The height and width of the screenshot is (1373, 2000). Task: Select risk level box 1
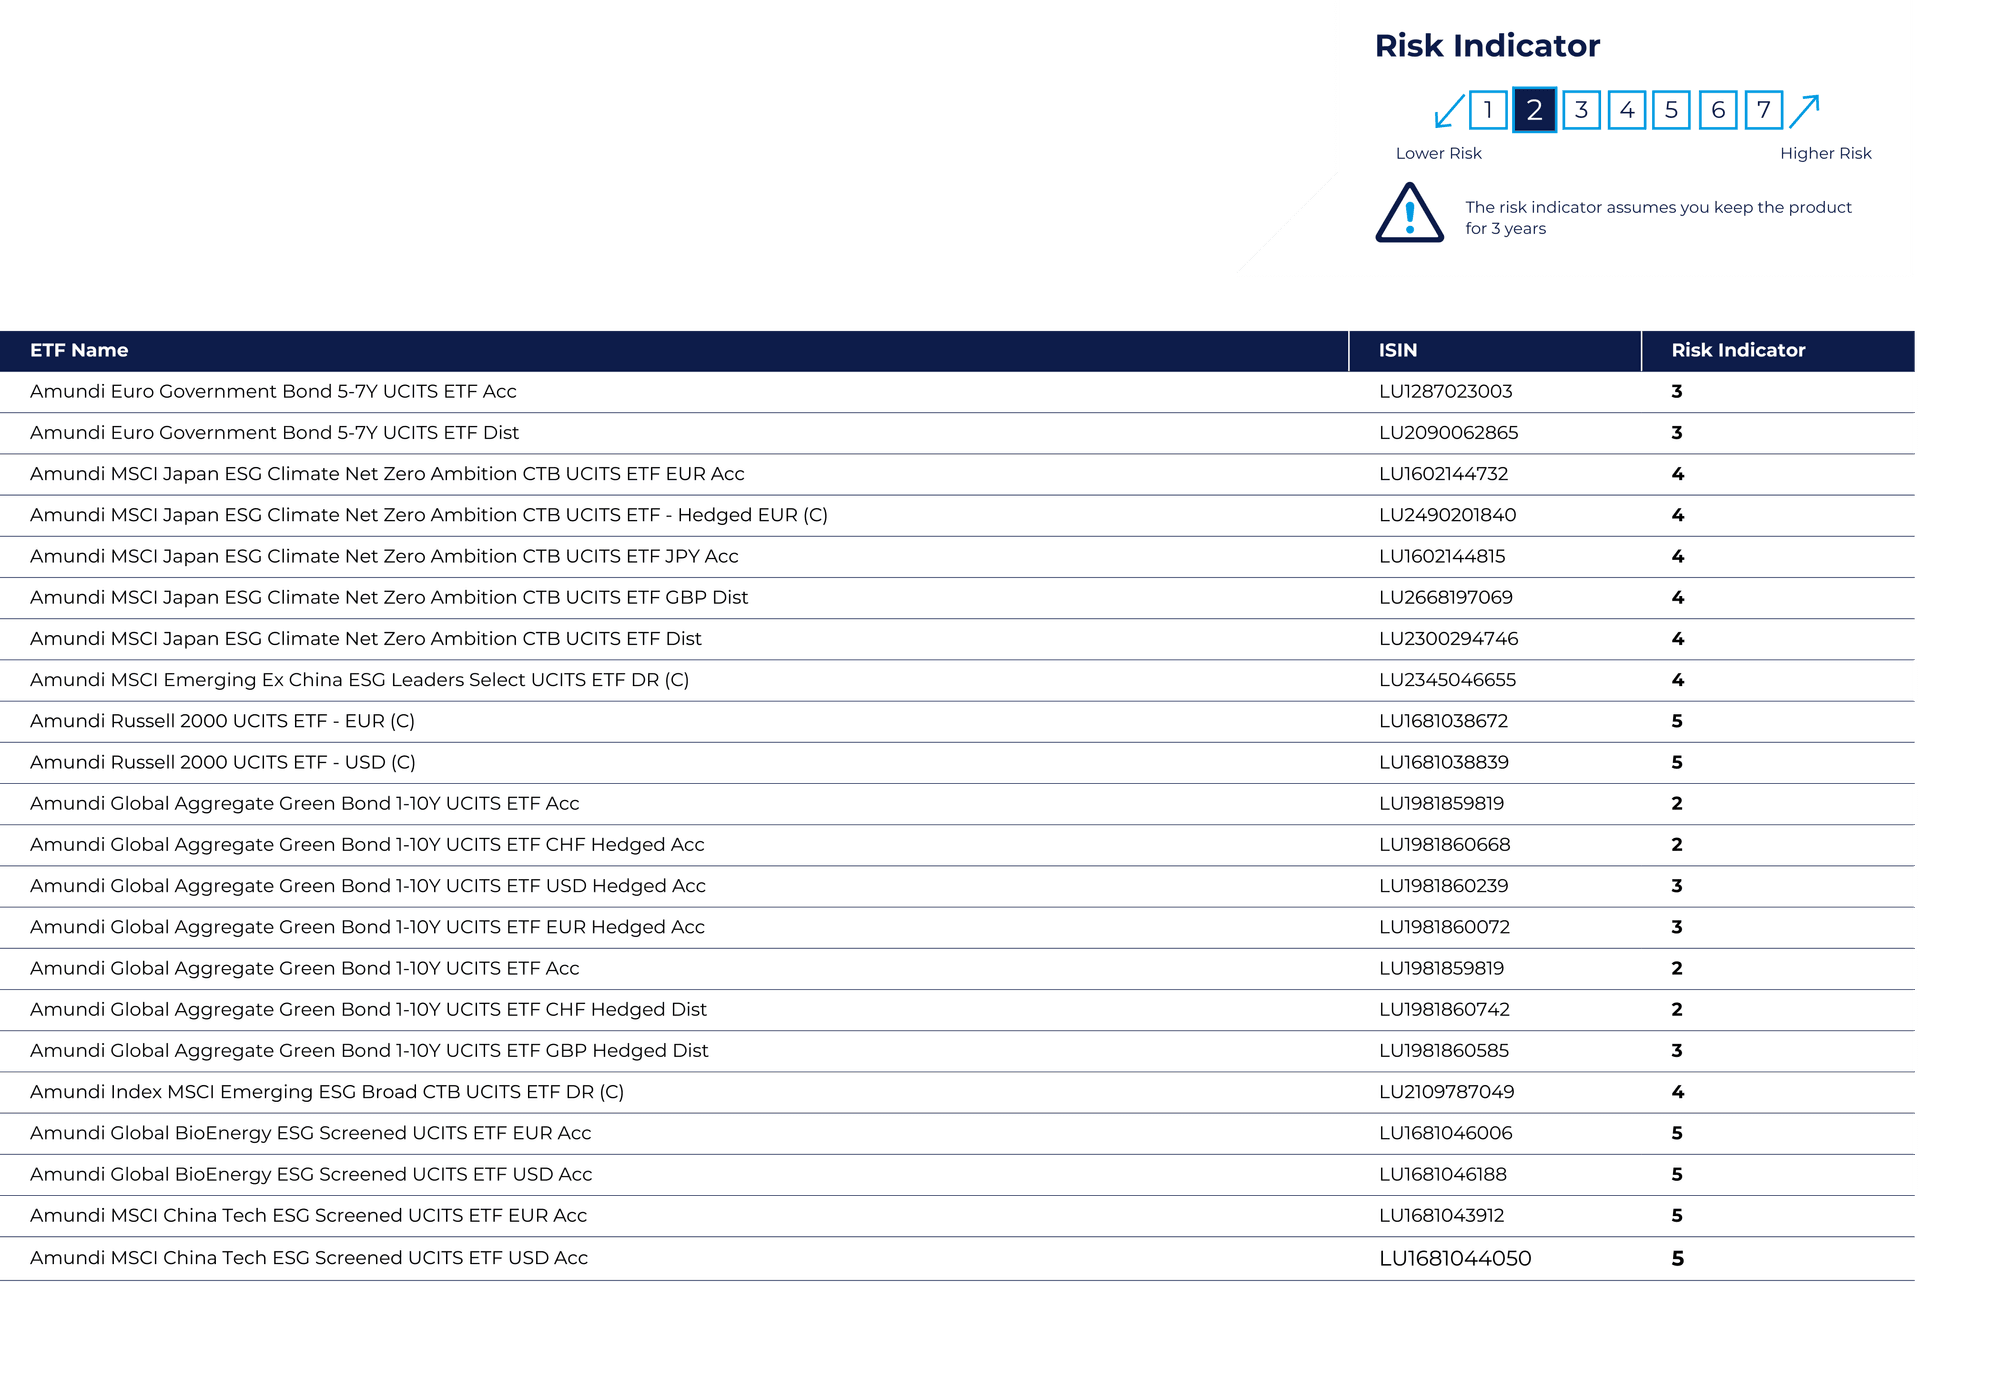(x=1488, y=110)
